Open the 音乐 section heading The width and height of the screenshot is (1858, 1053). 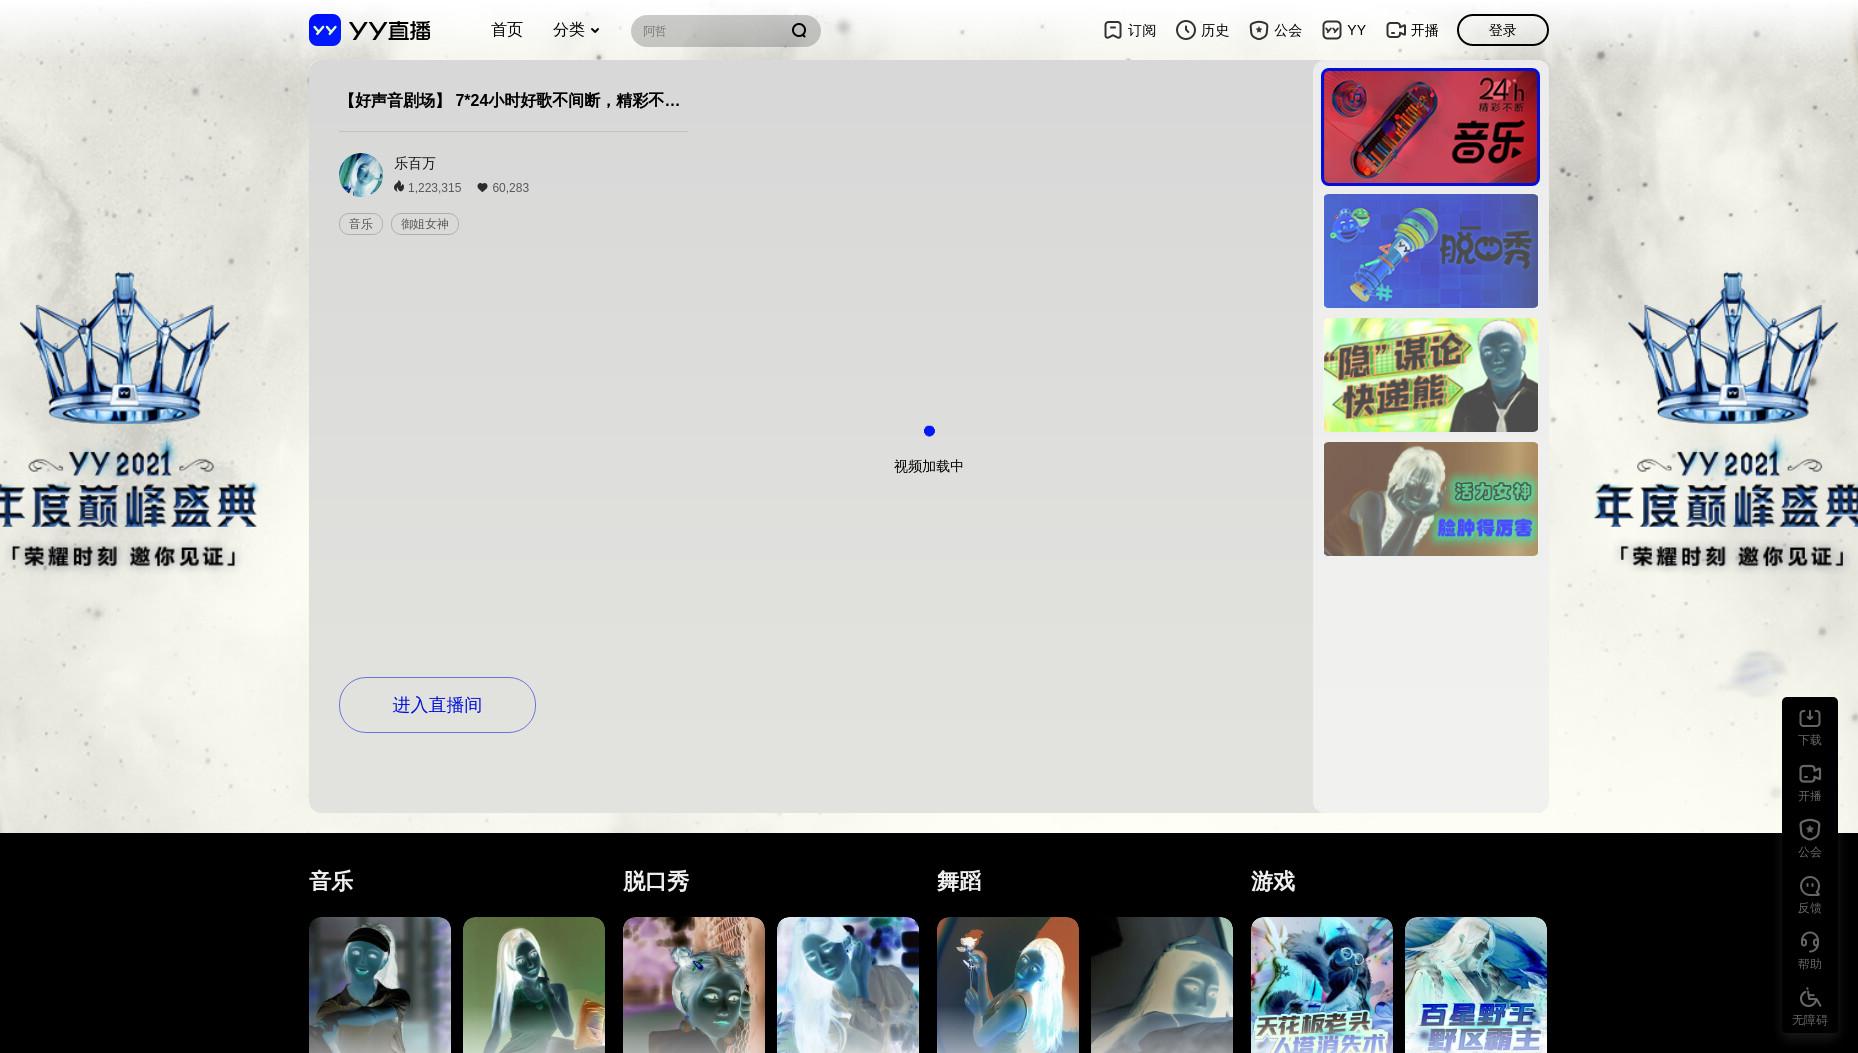point(331,881)
